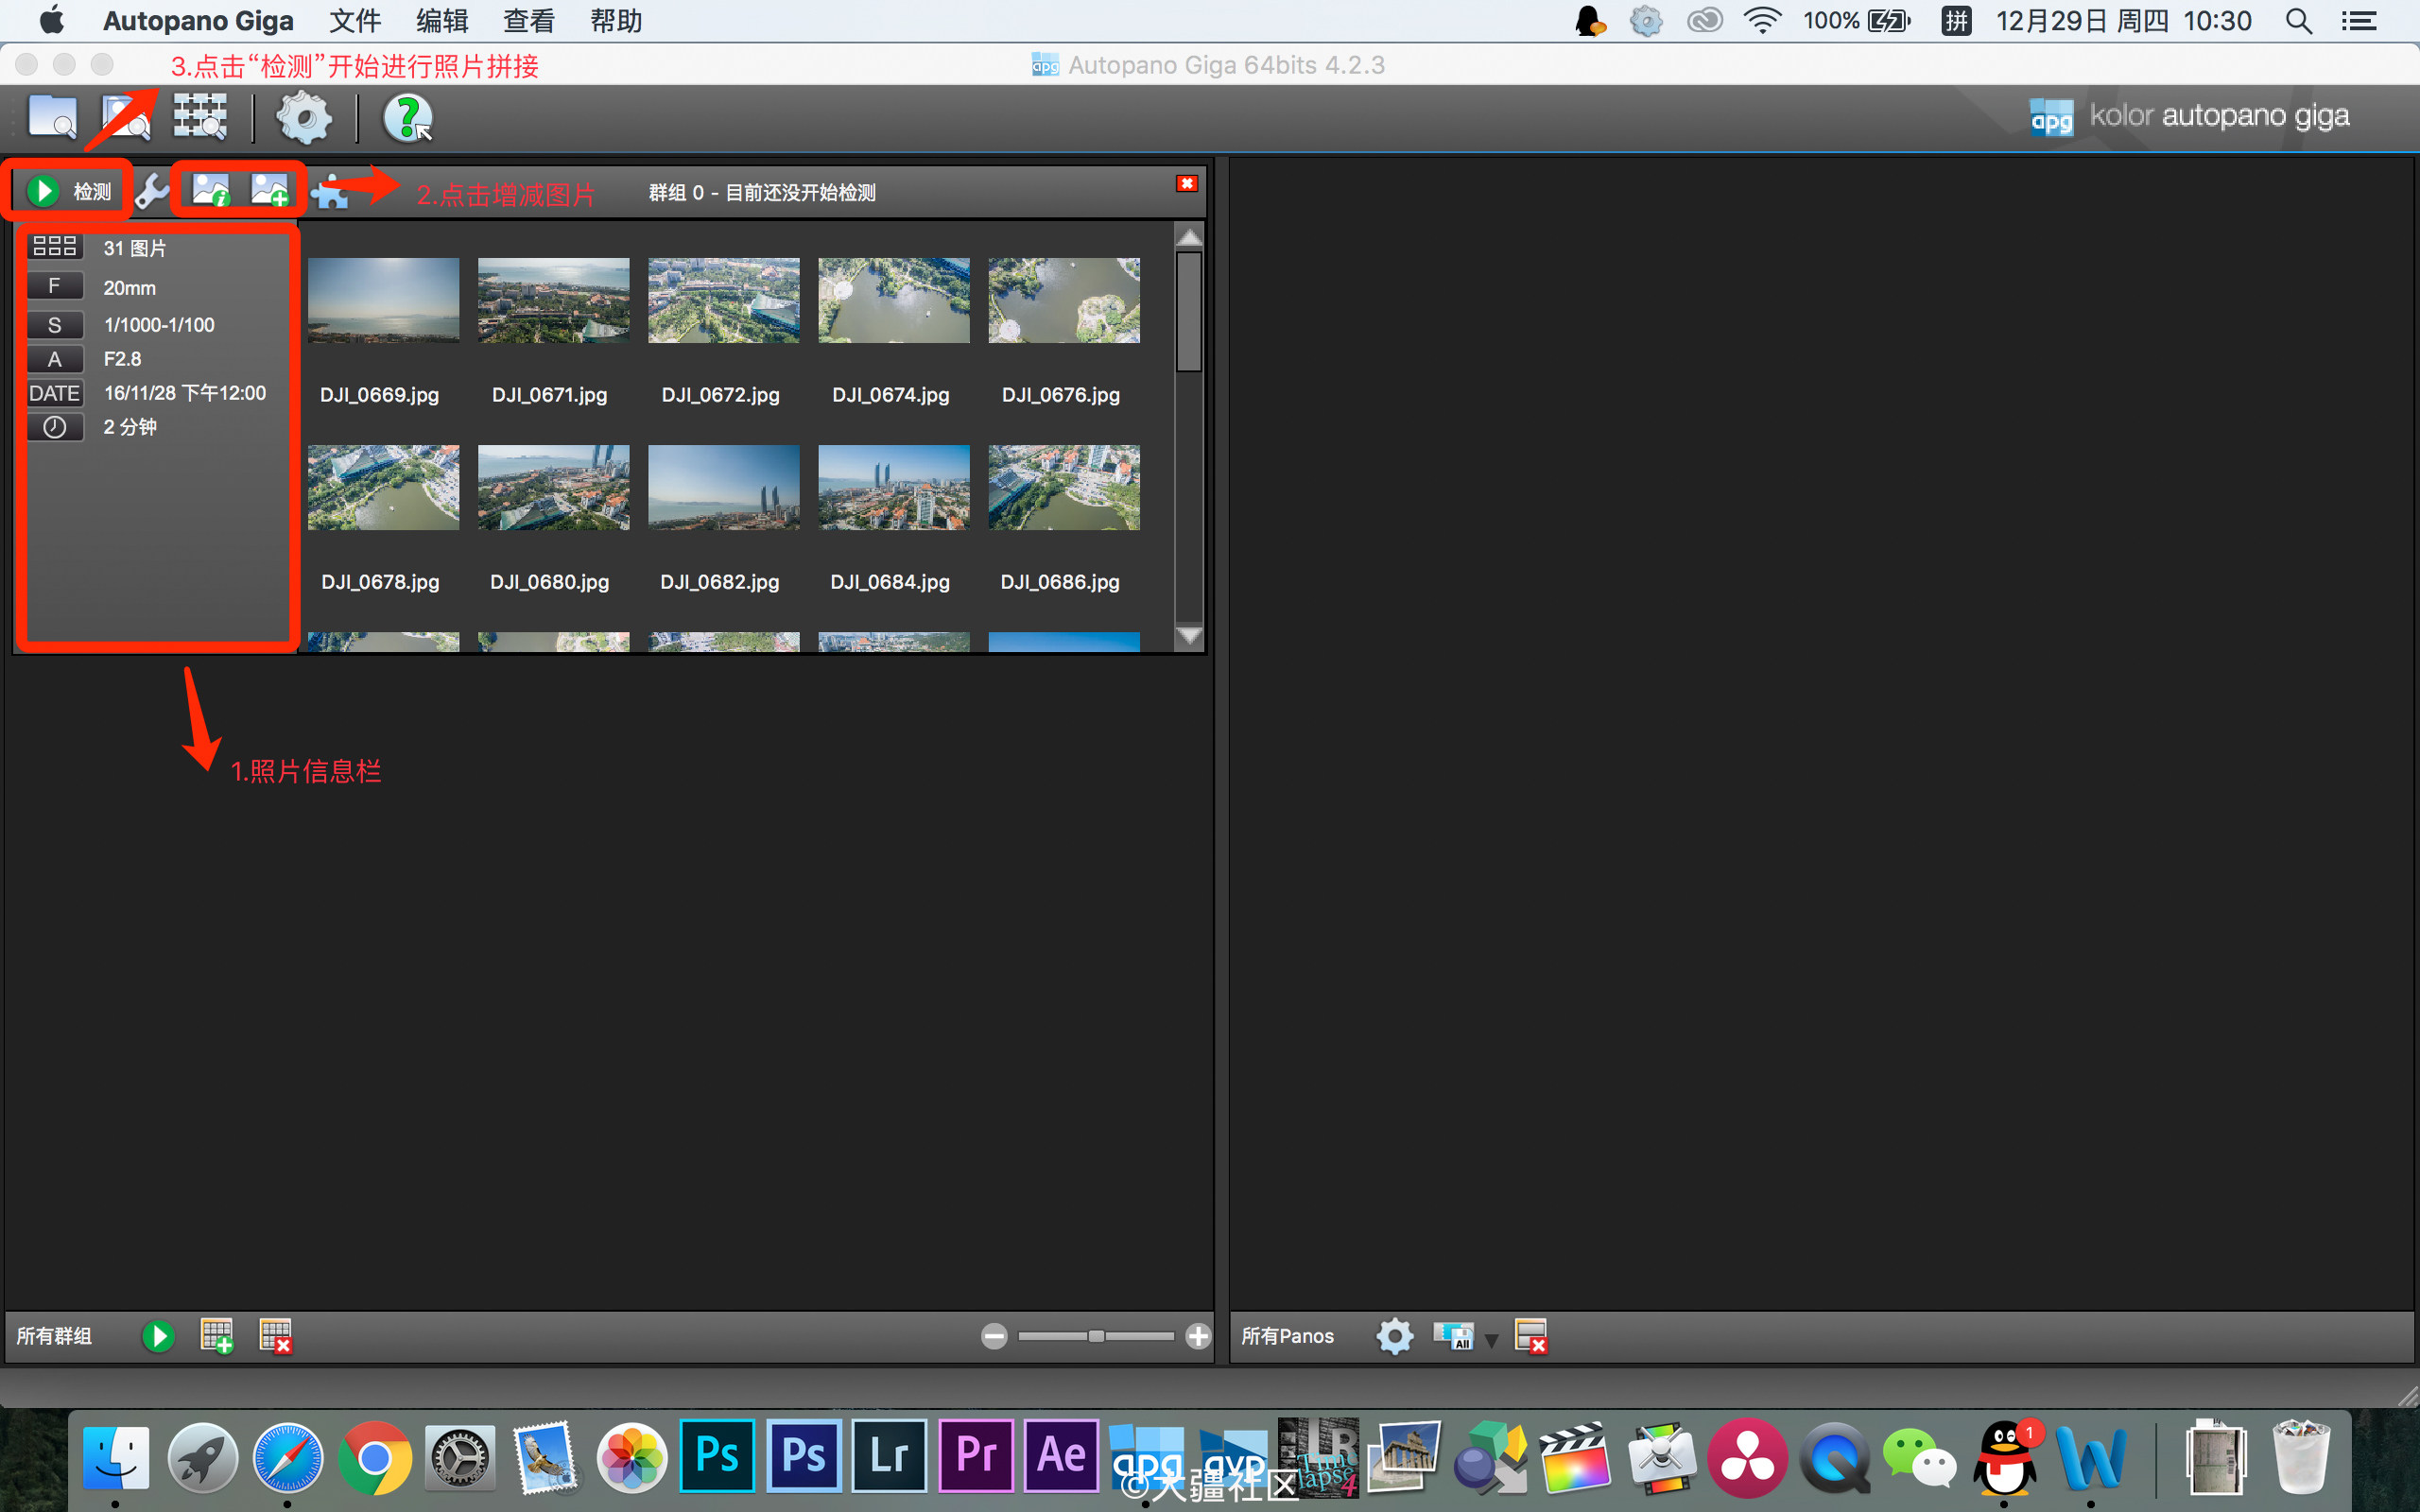Click the puzzle piece plugin icon
This screenshot has height=1512, width=2420.
click(x=330, y=192)
